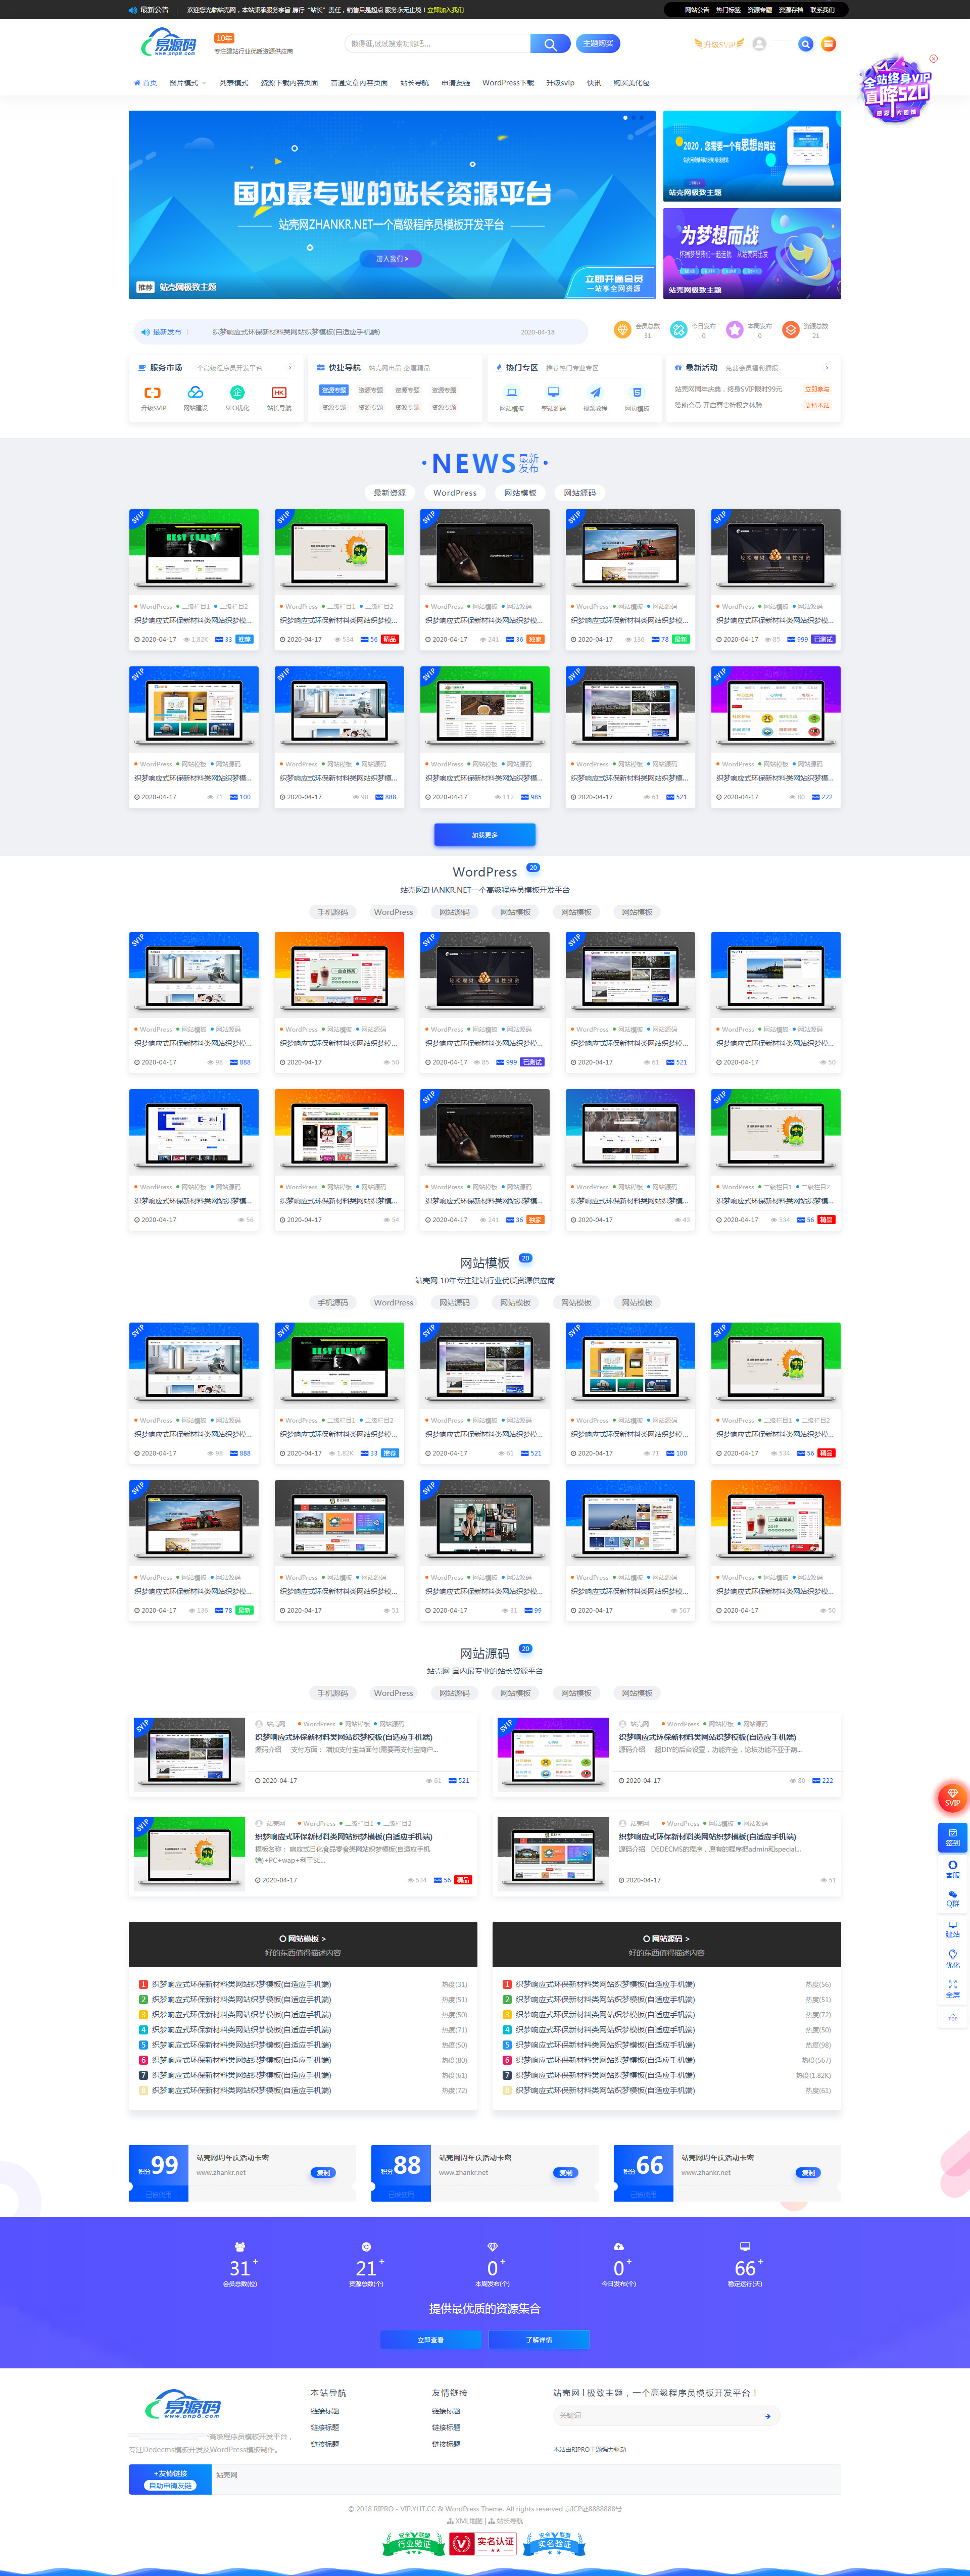Click the 了解详情 button in purple section

point(539,2340)
